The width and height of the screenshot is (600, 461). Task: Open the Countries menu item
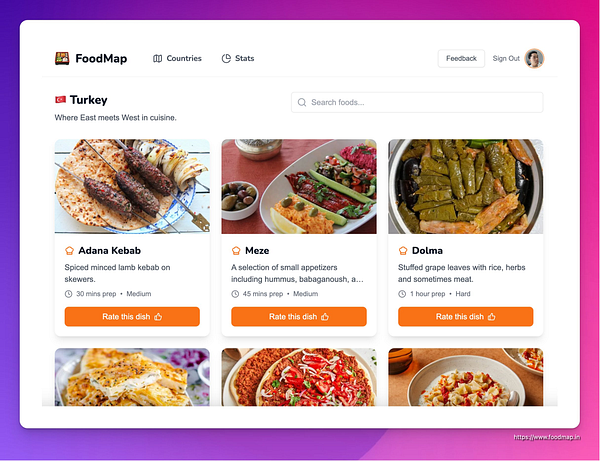[177, 59]
